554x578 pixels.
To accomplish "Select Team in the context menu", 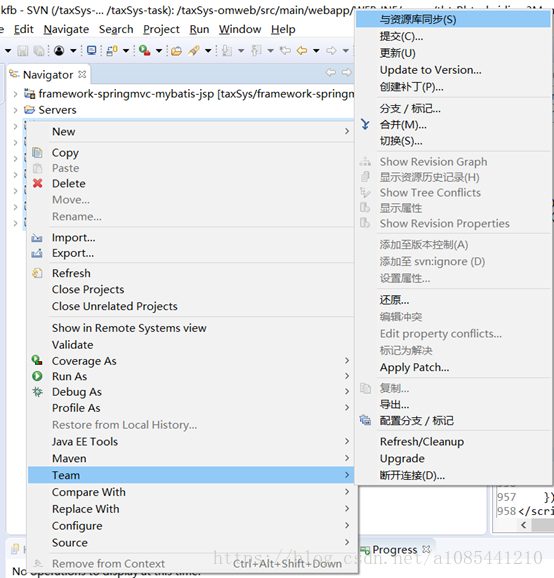I will (191, 475).
